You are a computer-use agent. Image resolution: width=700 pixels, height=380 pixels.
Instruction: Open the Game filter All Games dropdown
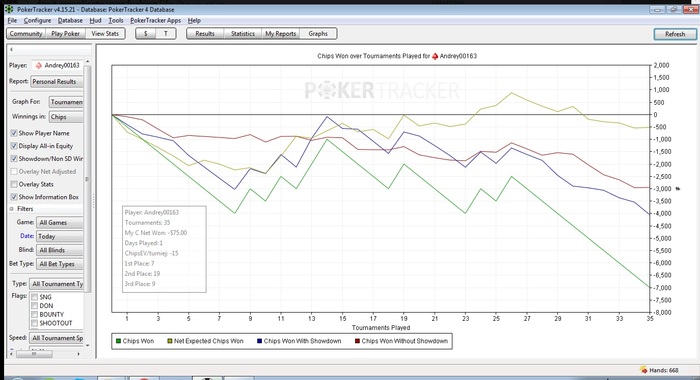click(60, 222)
